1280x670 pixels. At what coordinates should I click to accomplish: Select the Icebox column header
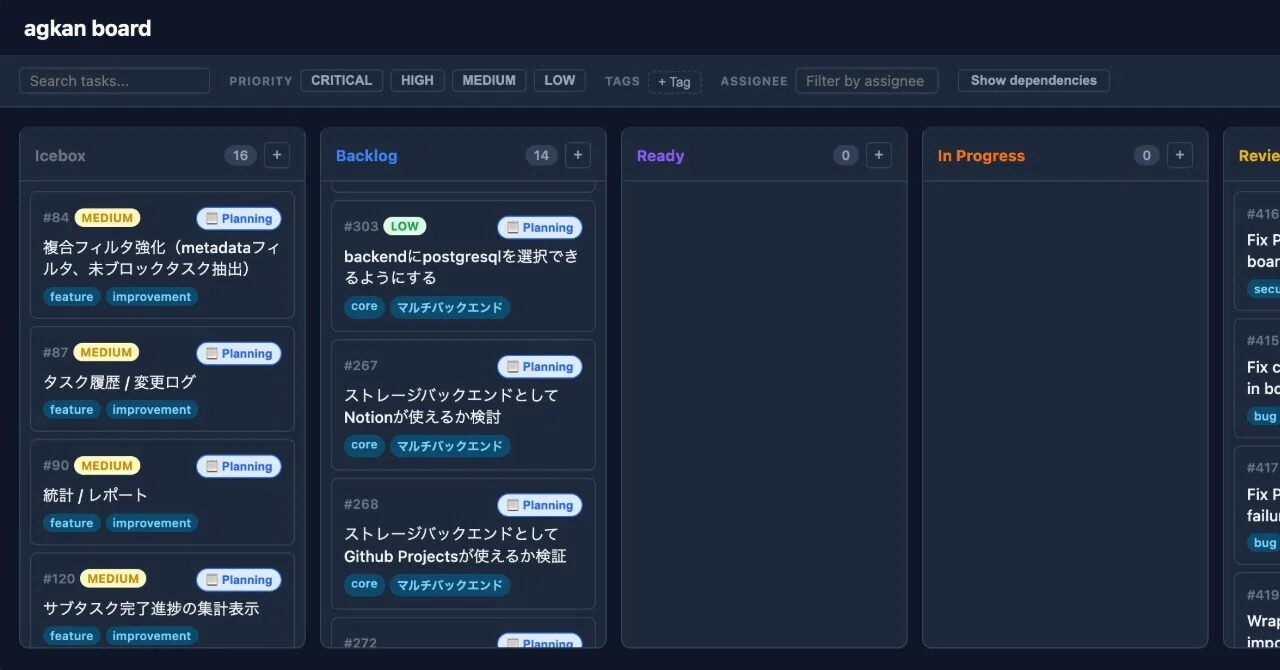point(60,156)
